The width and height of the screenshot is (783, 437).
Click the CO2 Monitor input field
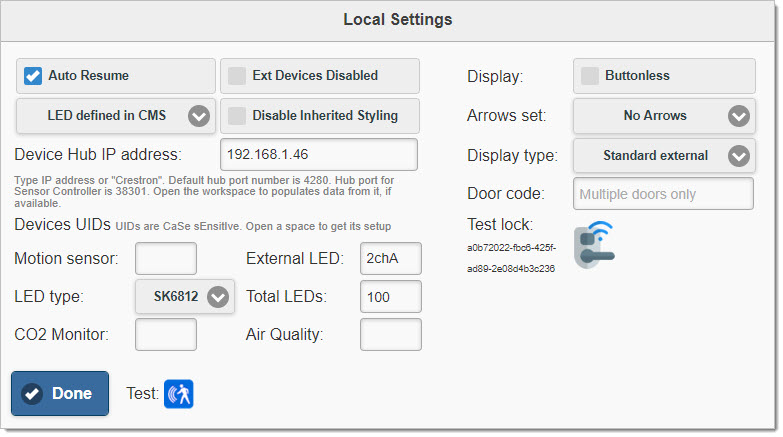click(165, 335)
